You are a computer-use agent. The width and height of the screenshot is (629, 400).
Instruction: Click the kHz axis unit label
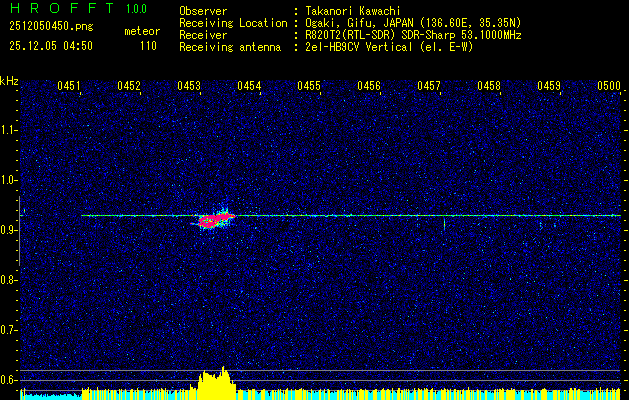(x=9, y=81)
